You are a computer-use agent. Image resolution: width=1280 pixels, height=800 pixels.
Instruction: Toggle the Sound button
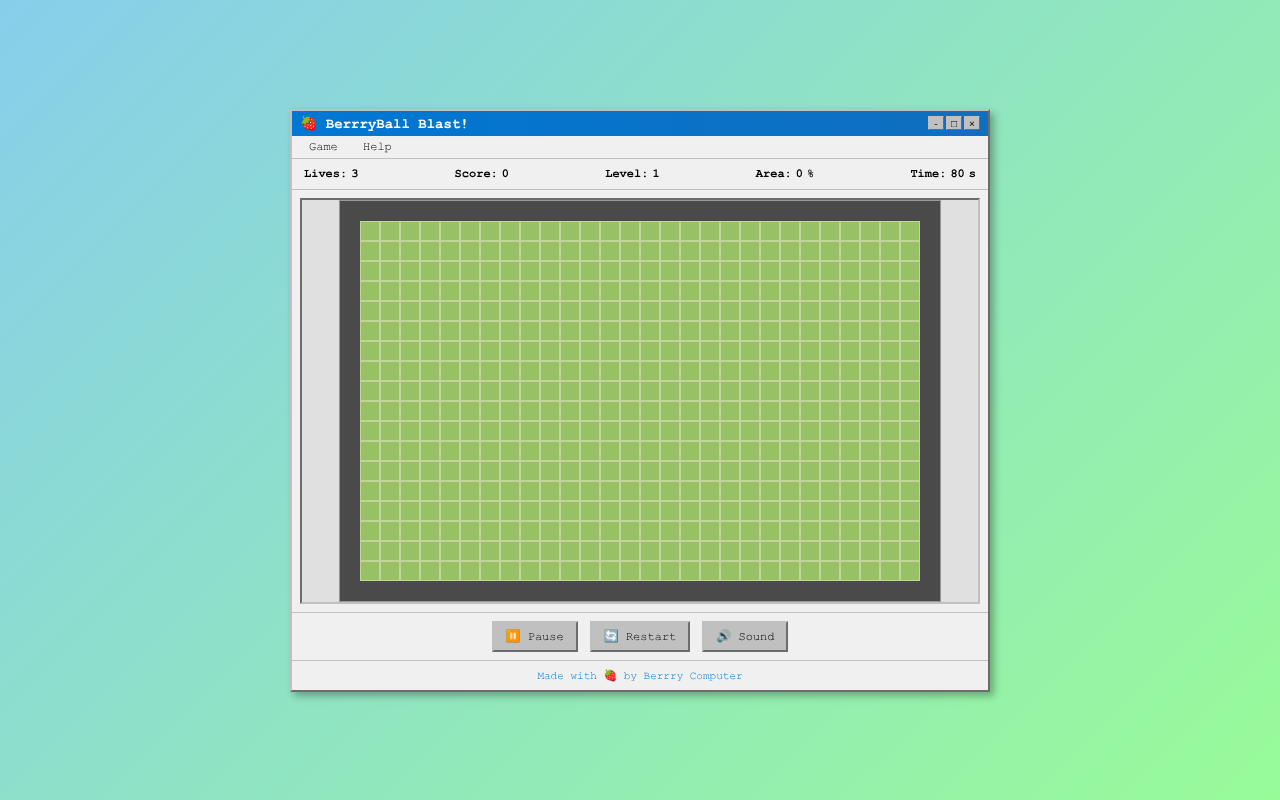tap(744, 636)
